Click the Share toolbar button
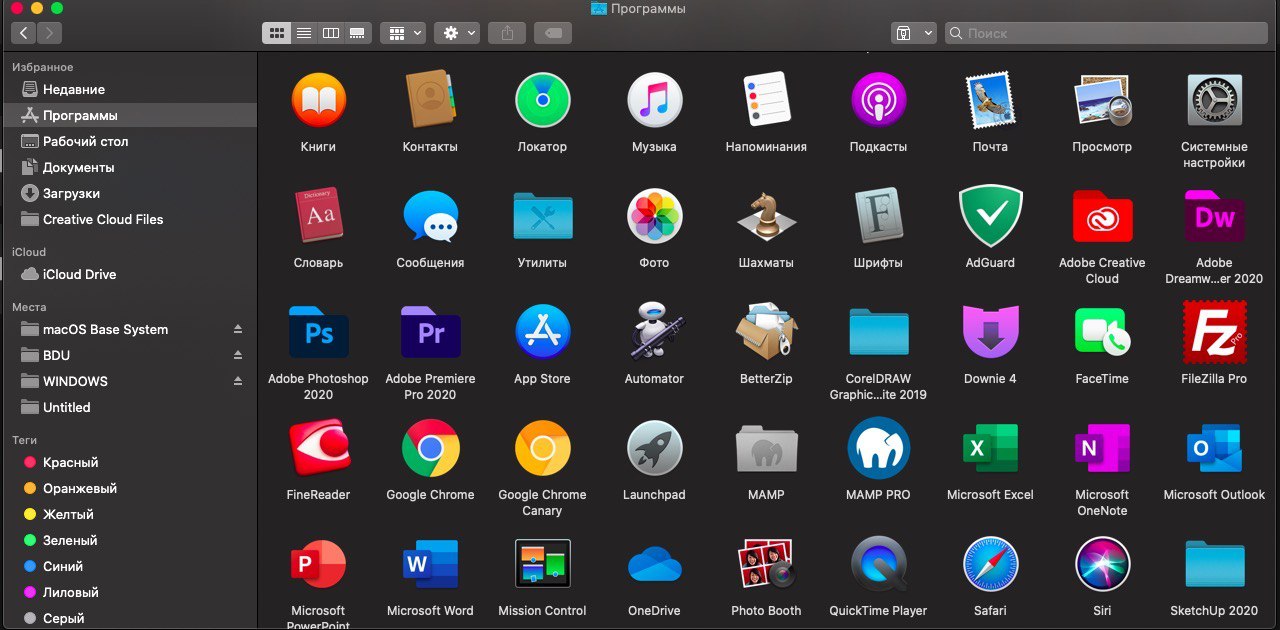 pyautogui.click(x=507, y=33)
